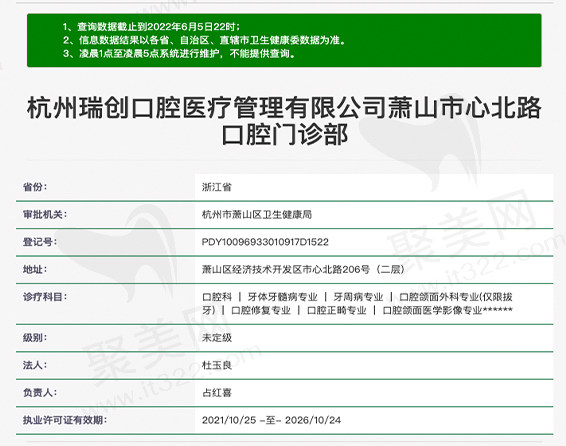The image size is (566, 446).
Task: Select the value 浙江省
Action: (x=217, y=187)
